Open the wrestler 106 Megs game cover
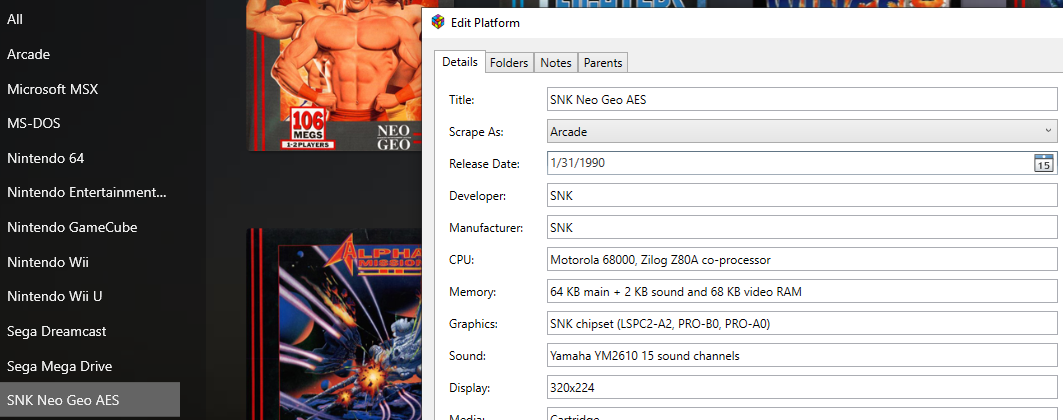This screenshot has height=420, width=1063. click(x=334, y=75)
